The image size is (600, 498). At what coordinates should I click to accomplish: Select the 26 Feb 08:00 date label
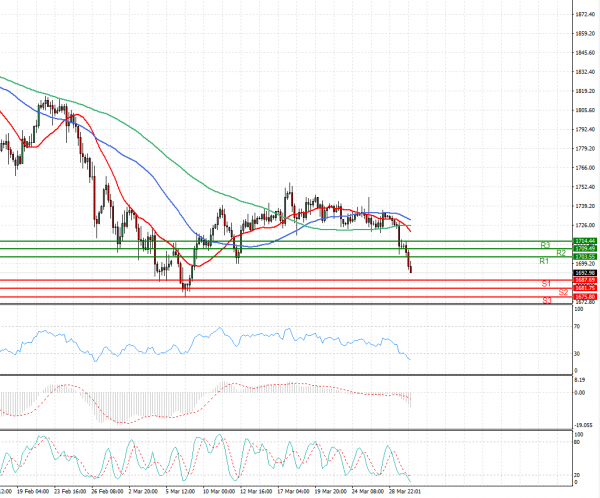[108, 491]
